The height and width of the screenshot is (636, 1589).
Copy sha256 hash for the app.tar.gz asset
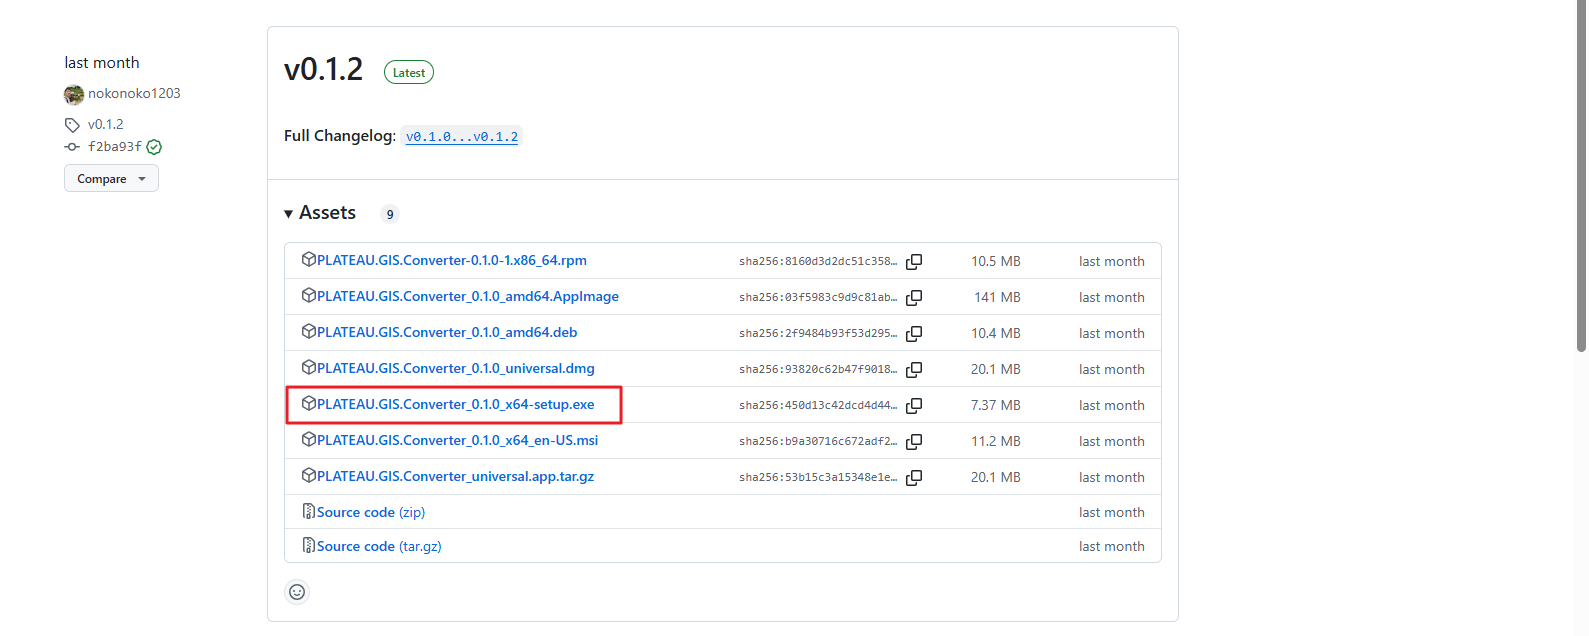(x=914, y=478)
